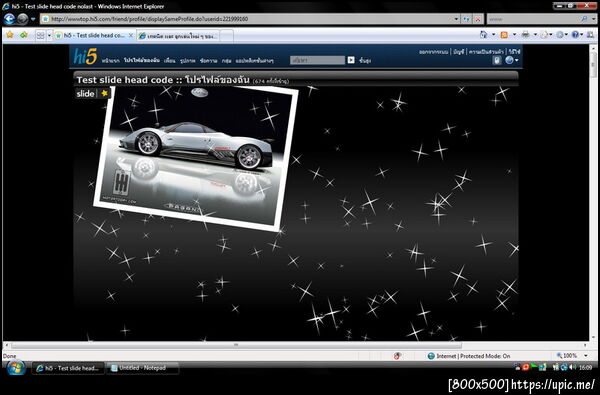Open the globe language selector dropdown

(x=512, y=60)
